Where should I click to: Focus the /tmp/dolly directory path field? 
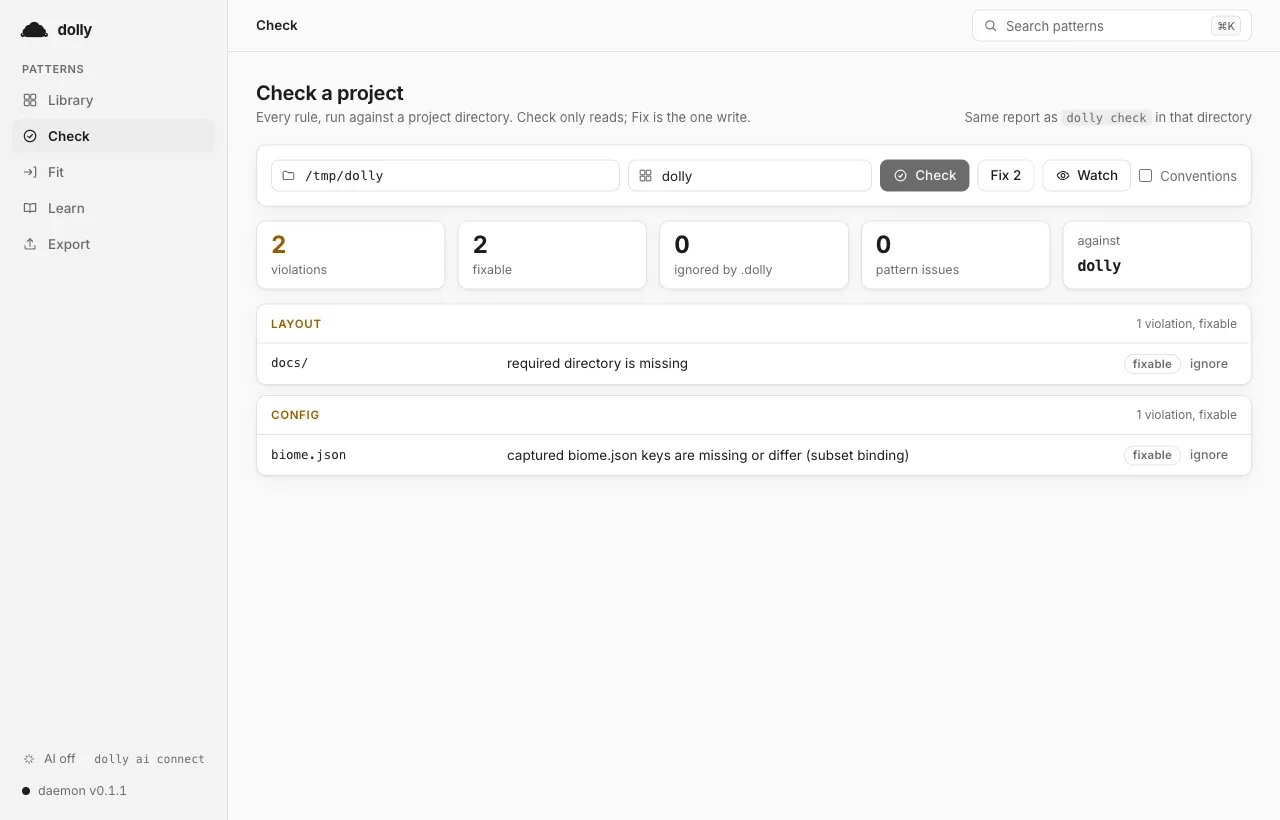(445, 175)
